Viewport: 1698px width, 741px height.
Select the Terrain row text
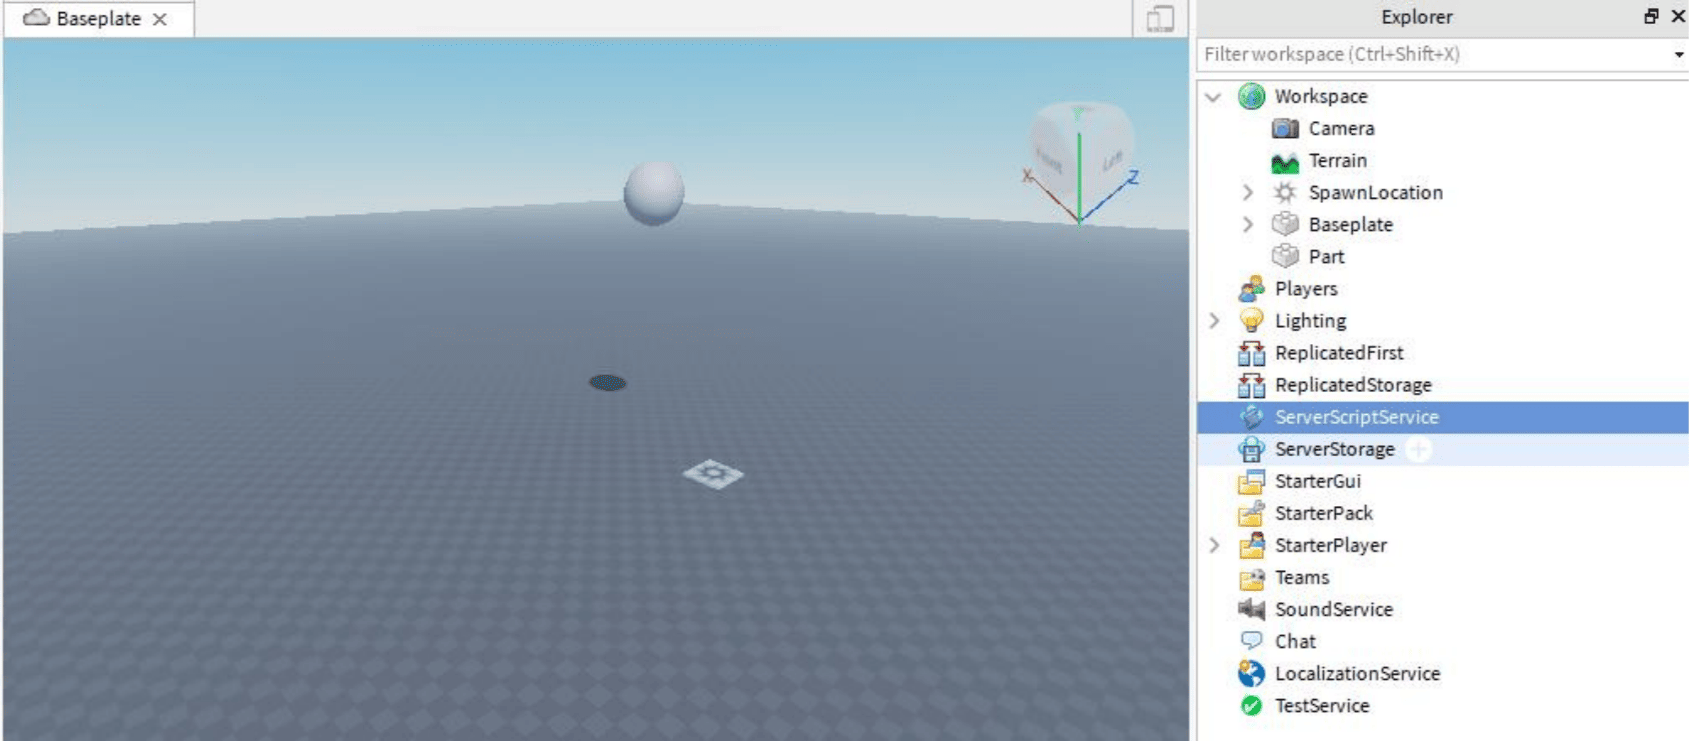pos(1337,160)
